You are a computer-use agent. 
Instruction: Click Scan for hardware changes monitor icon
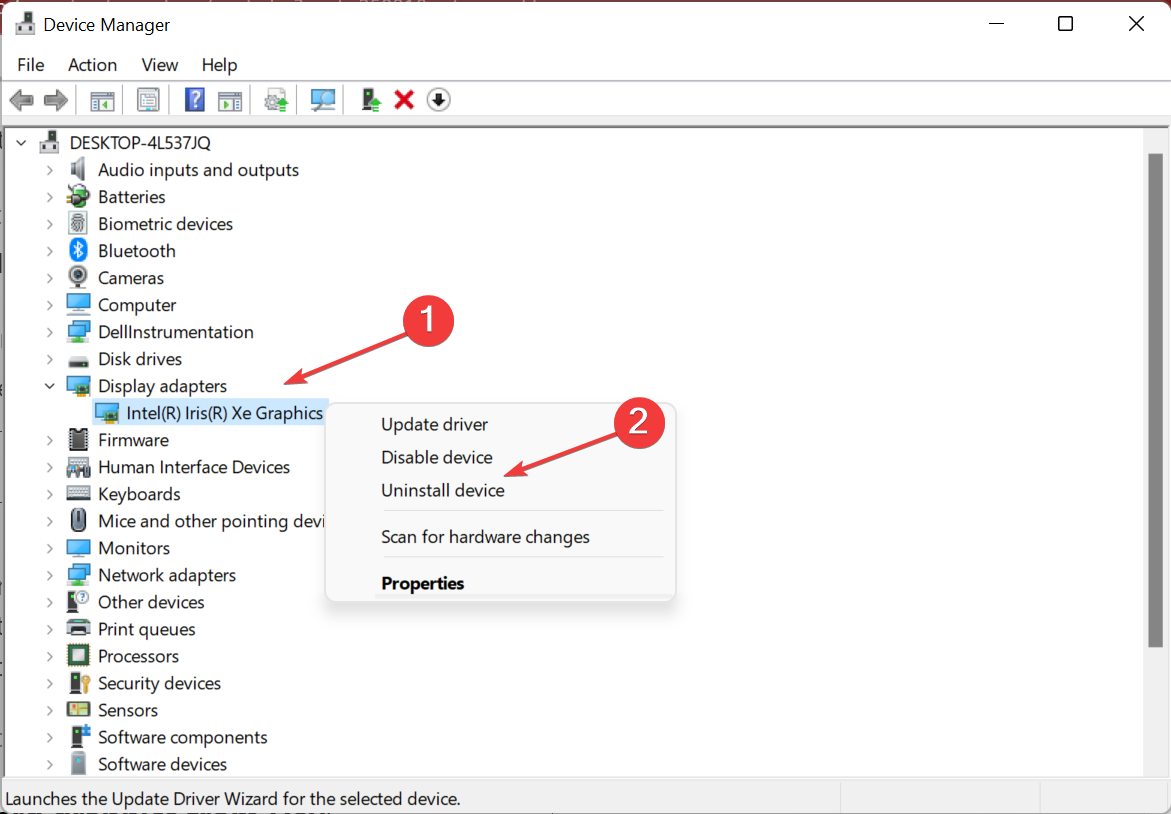pyautogui.click(x=323, y=100)
